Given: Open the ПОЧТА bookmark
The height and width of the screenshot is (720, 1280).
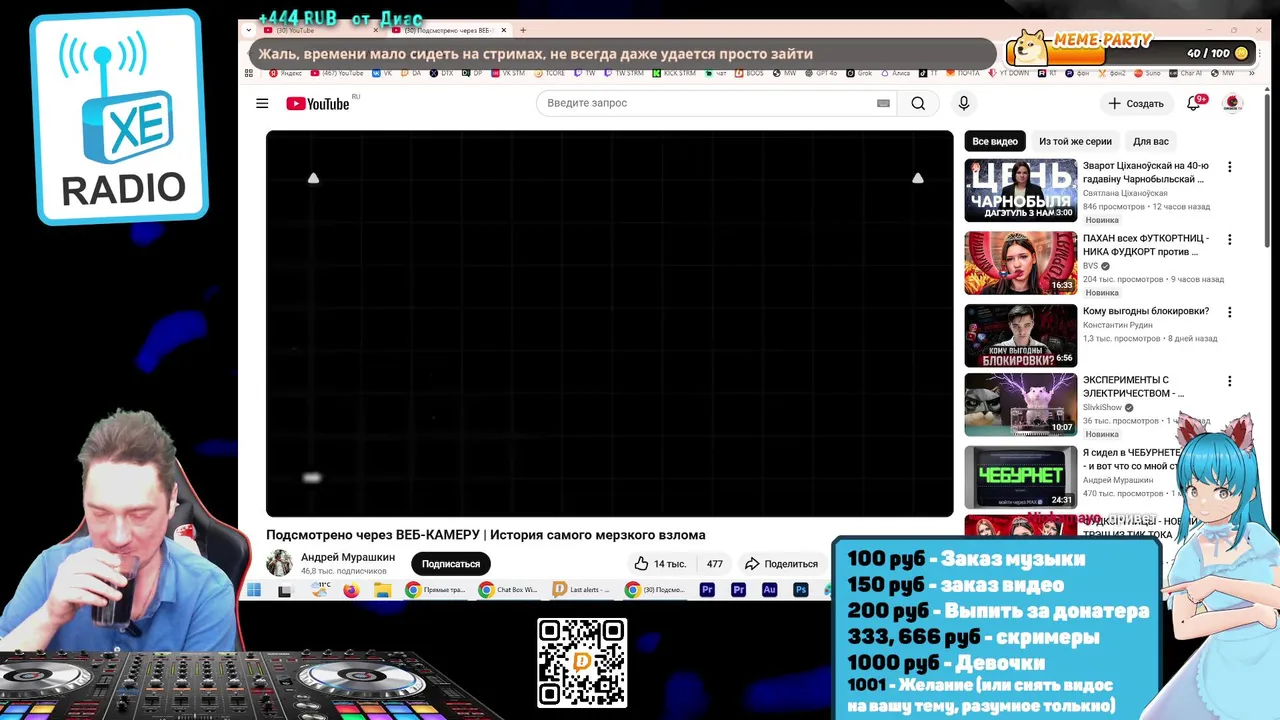Looking at the screenshot, I should click(x=962, y=73).
